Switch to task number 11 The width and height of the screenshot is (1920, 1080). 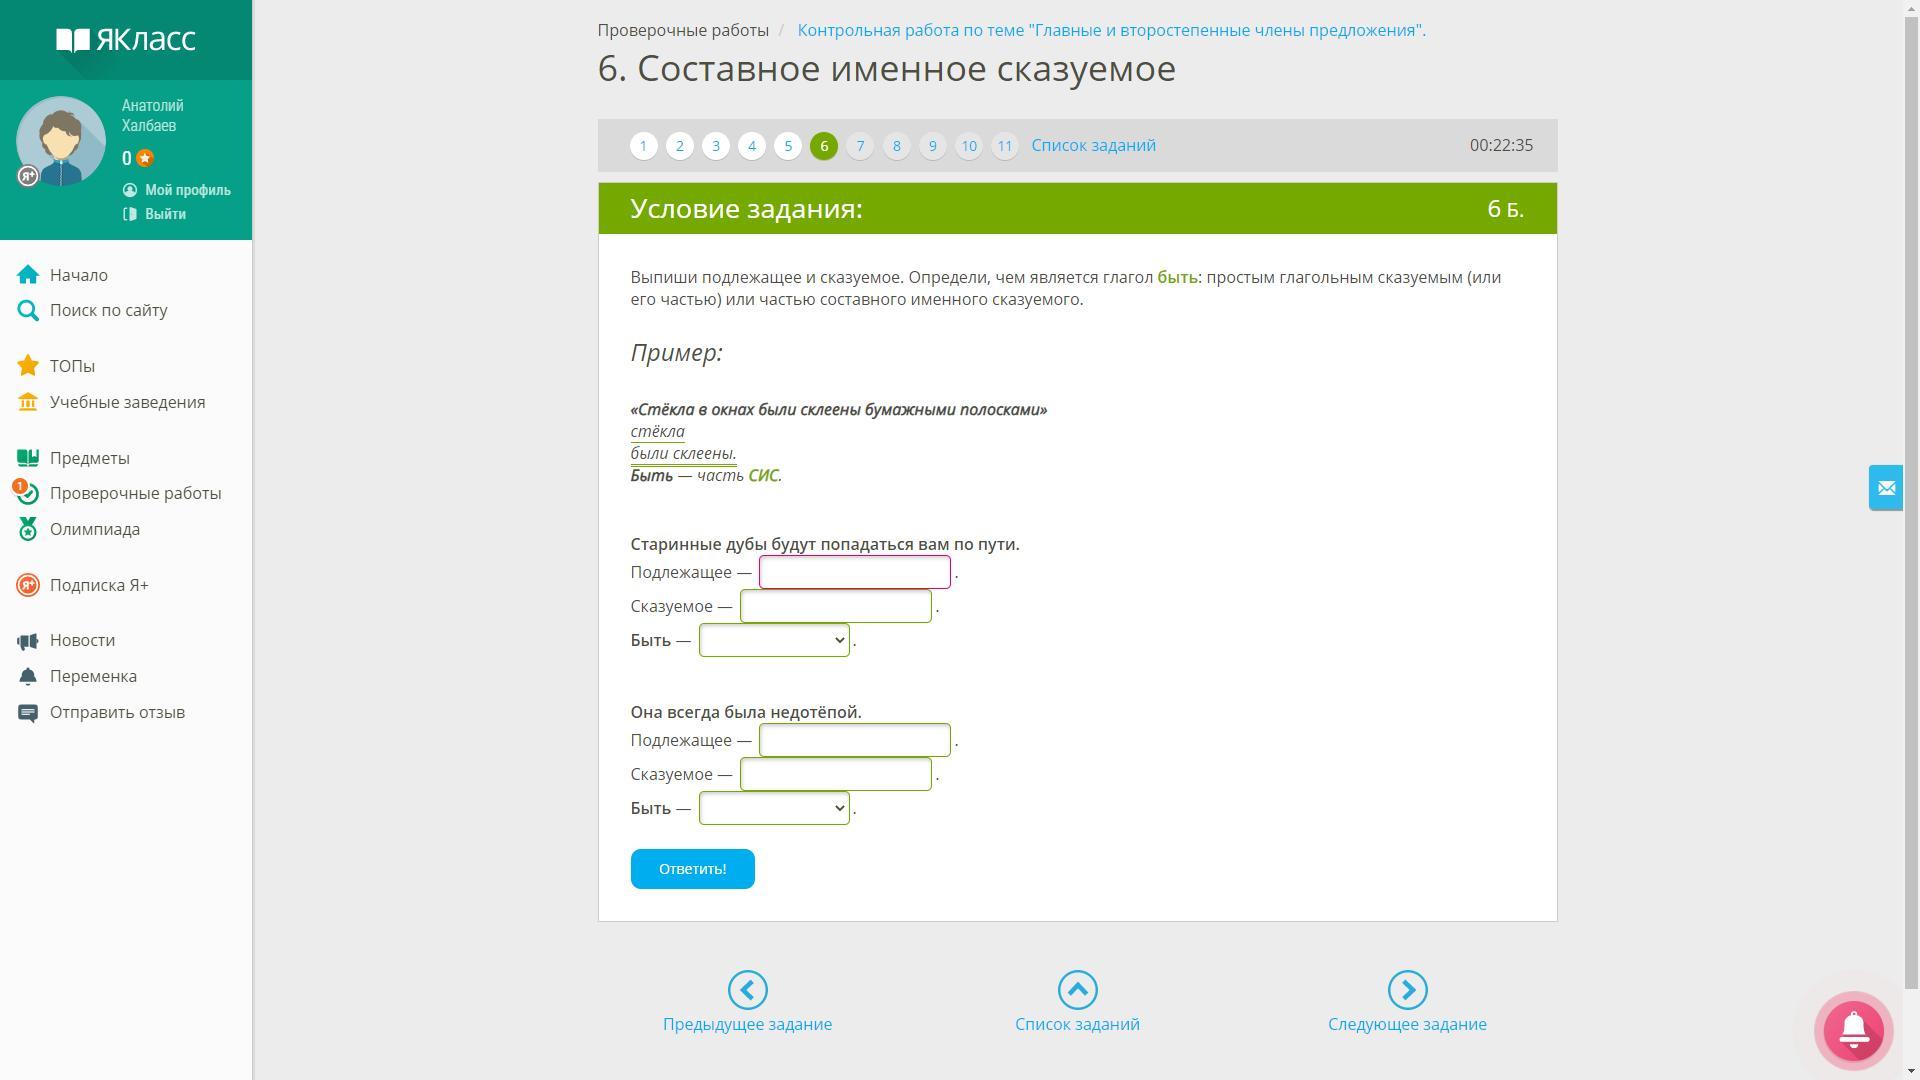(x=1004, y=146)
